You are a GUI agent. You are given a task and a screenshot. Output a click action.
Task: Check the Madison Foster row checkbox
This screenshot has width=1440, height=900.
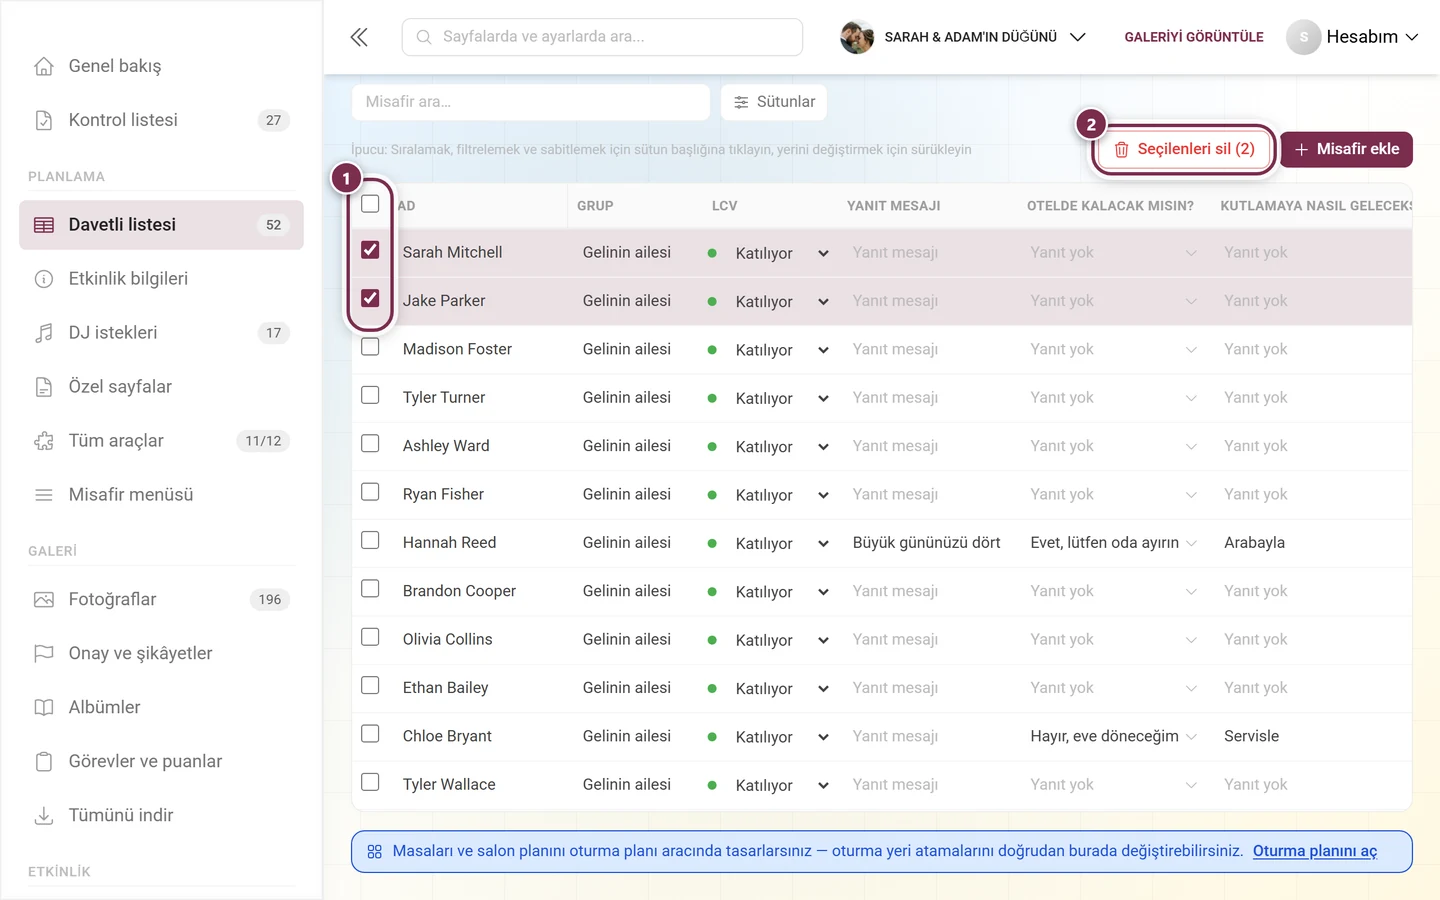pos(370,347)
